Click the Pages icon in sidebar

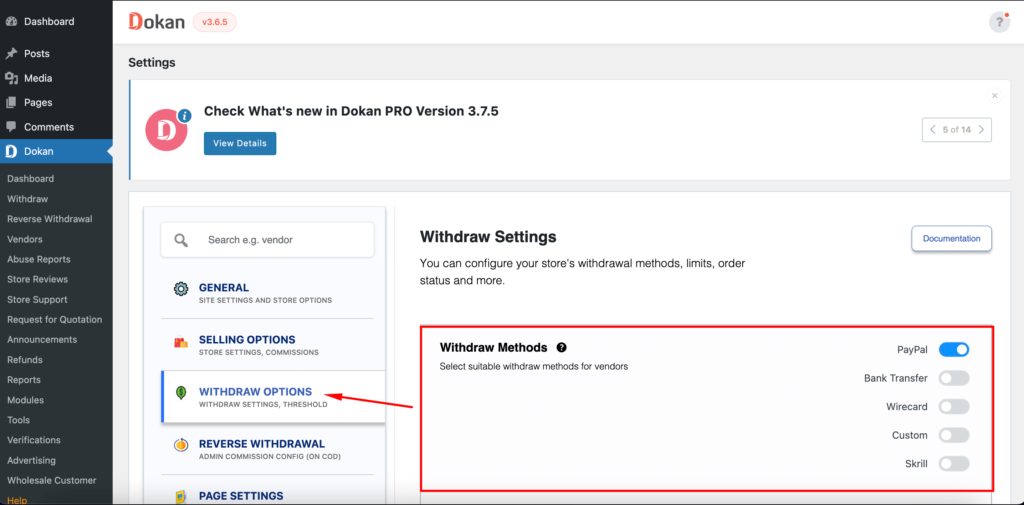(11, 103)
